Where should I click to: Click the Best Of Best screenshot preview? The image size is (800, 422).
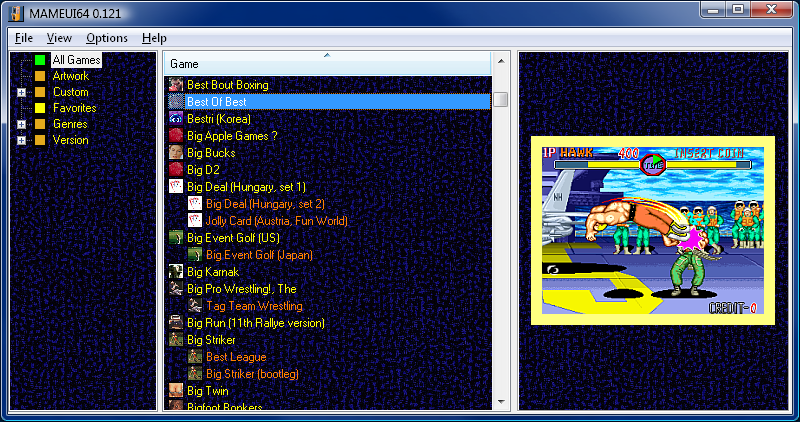tap(653, 230)
